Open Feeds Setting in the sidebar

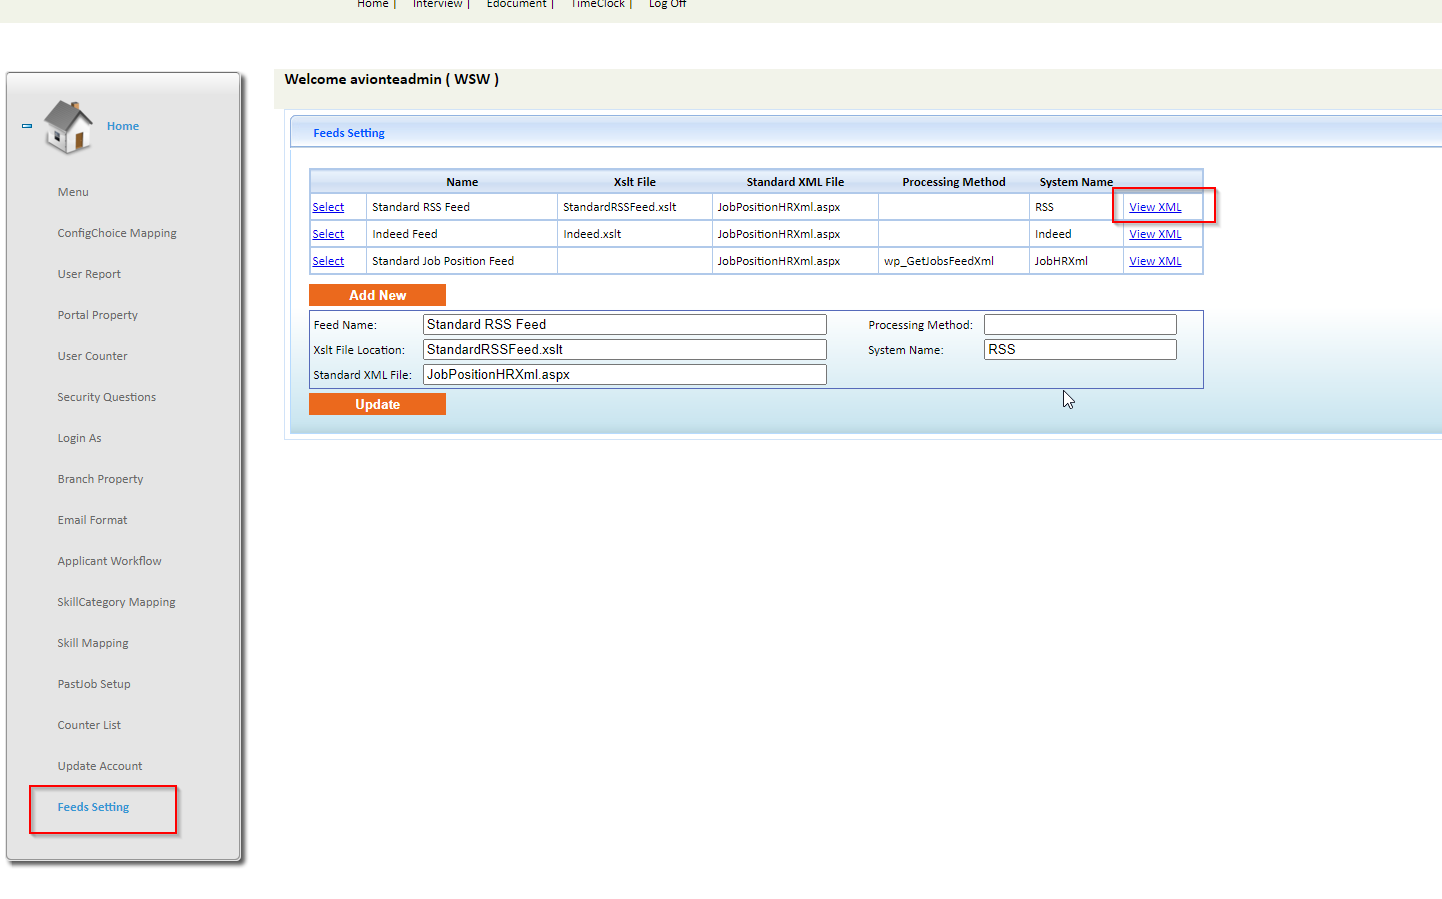coord(92,807)
